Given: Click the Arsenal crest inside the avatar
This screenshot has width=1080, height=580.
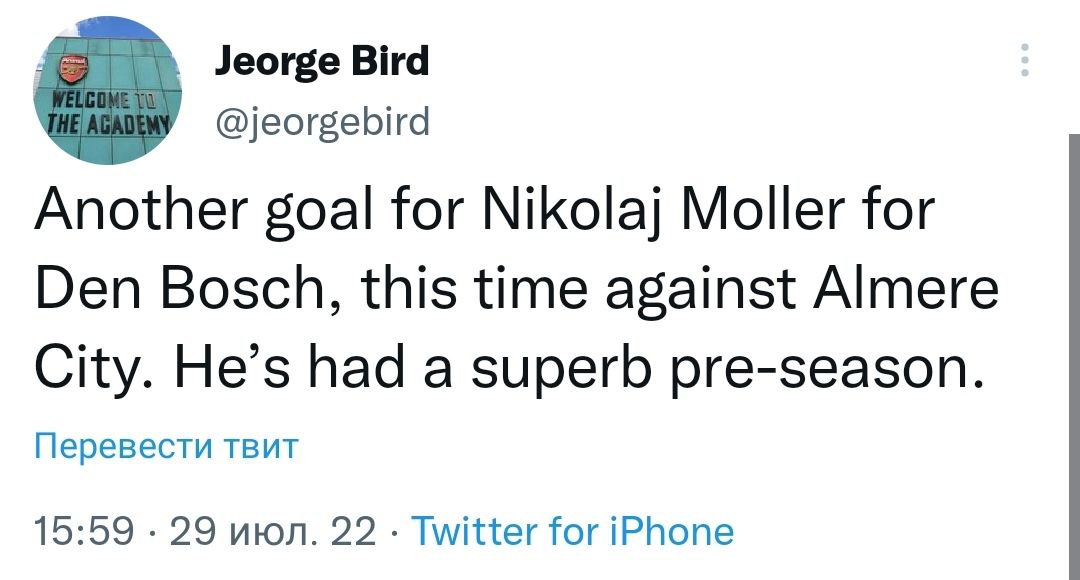Looking at the screenshot, I should pyautogui.click(x=73, y=68).
